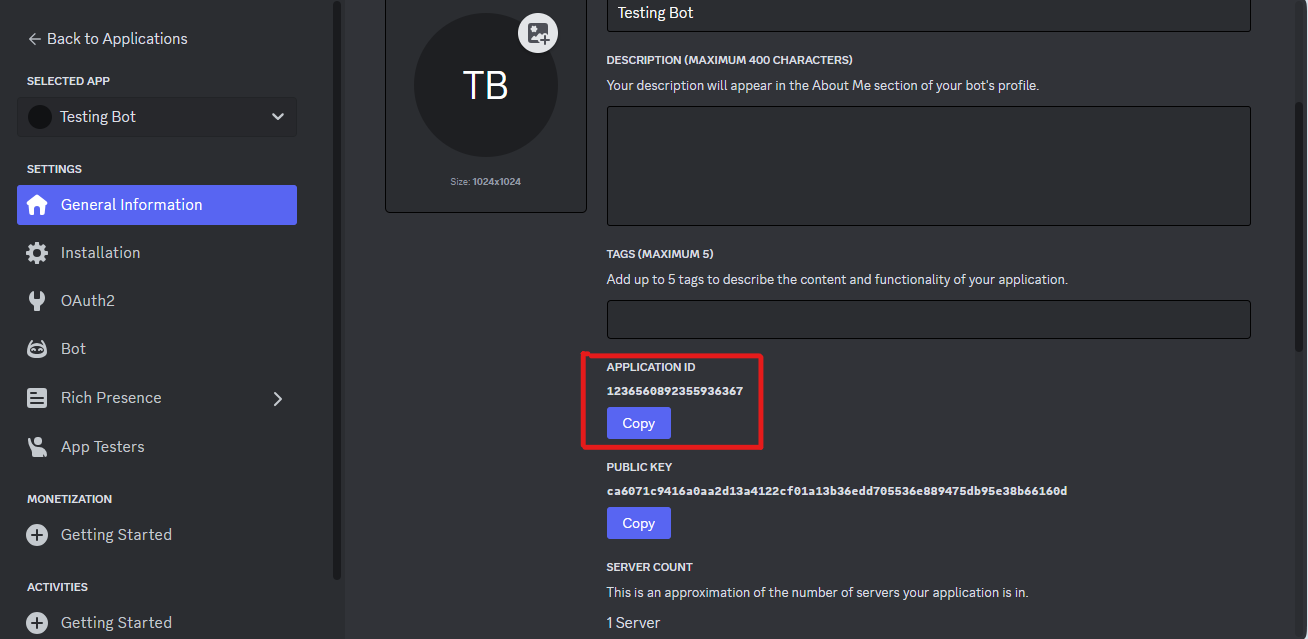Open the Testing Bot app selector dropdown

point(156,117)
